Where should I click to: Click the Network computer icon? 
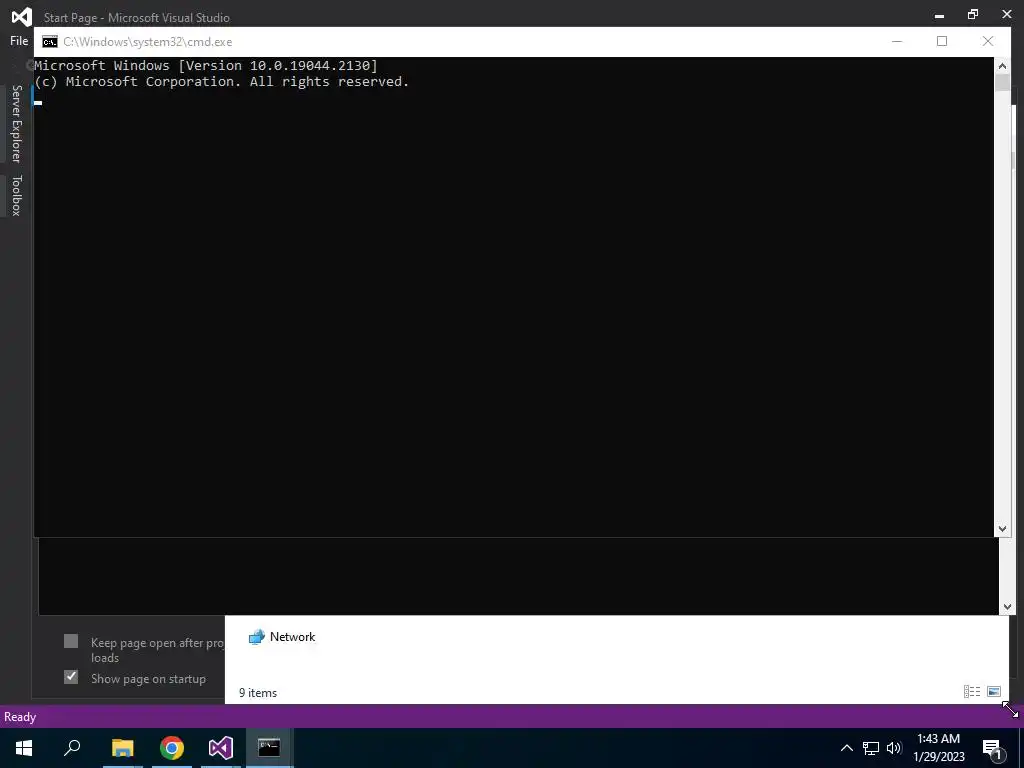tap(257, 637)
